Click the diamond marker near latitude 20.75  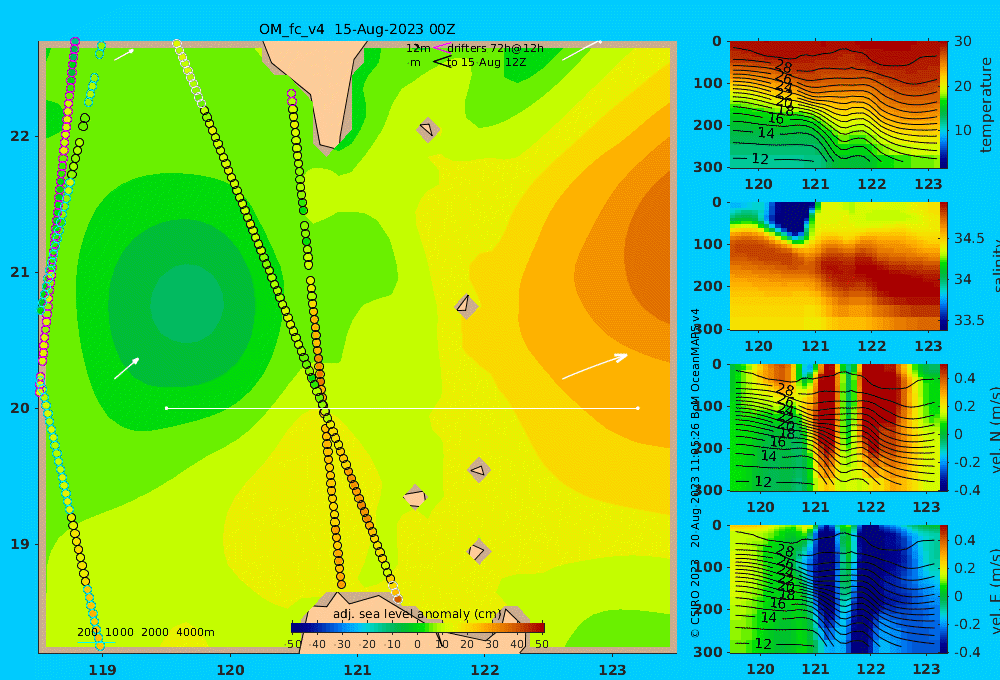tap(466, 306)
